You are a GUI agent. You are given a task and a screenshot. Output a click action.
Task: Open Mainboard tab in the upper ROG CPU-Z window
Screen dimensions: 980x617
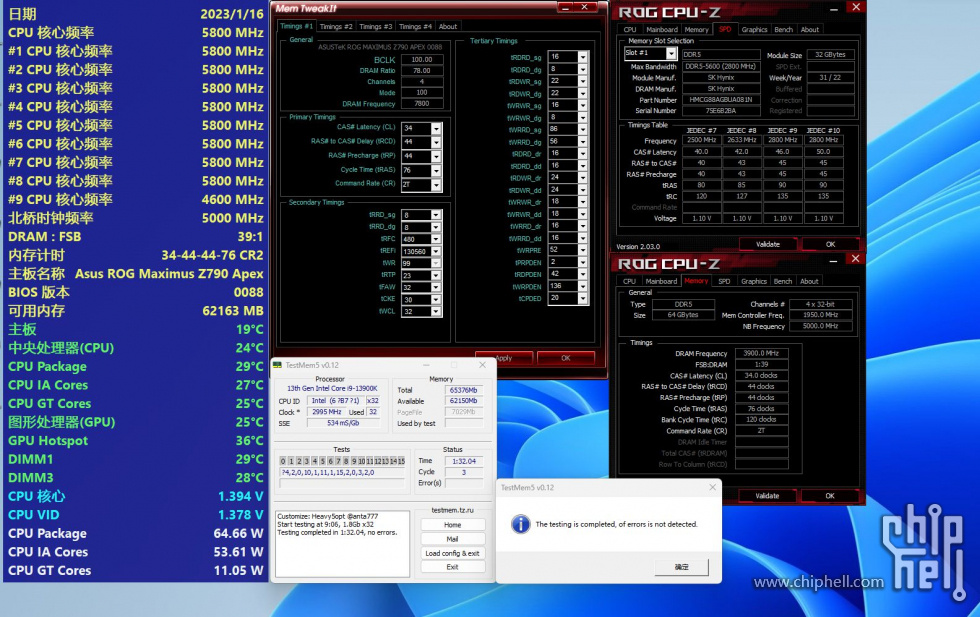pyautogui.click(x=662, y=29)
